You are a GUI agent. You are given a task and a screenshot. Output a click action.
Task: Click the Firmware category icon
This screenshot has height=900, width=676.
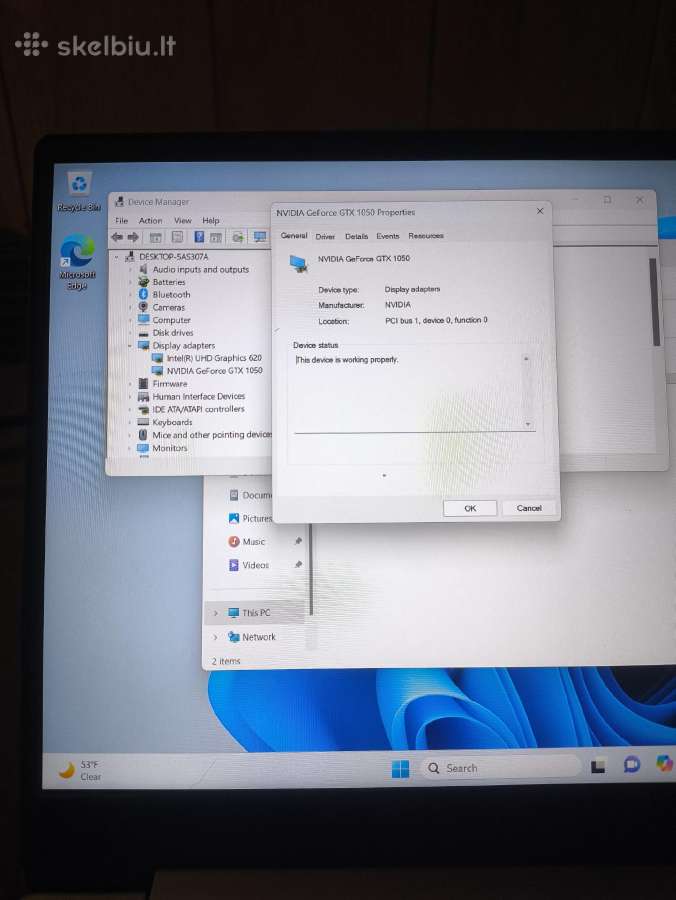(x=143, y=383)
